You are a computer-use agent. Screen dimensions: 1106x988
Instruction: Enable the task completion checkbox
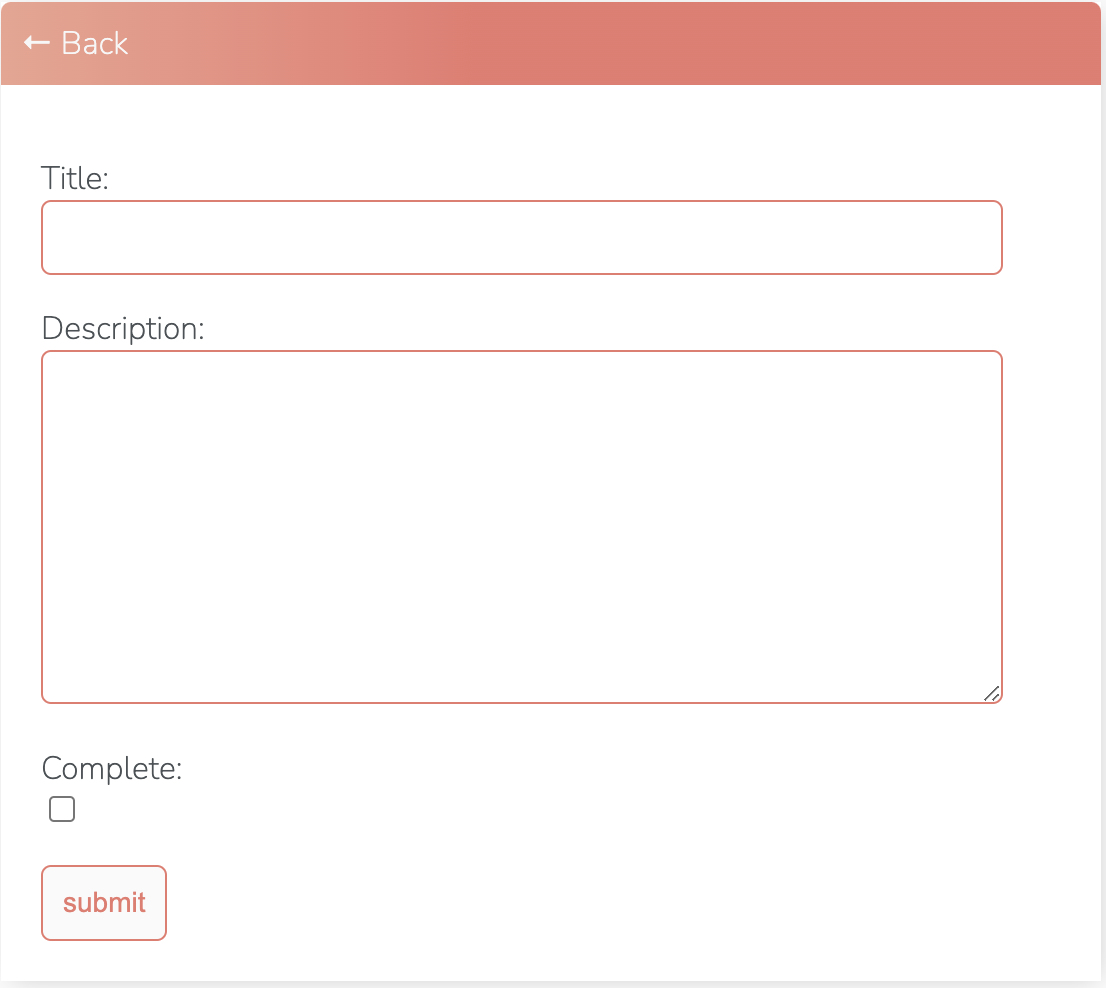click(x=62, y=809)
